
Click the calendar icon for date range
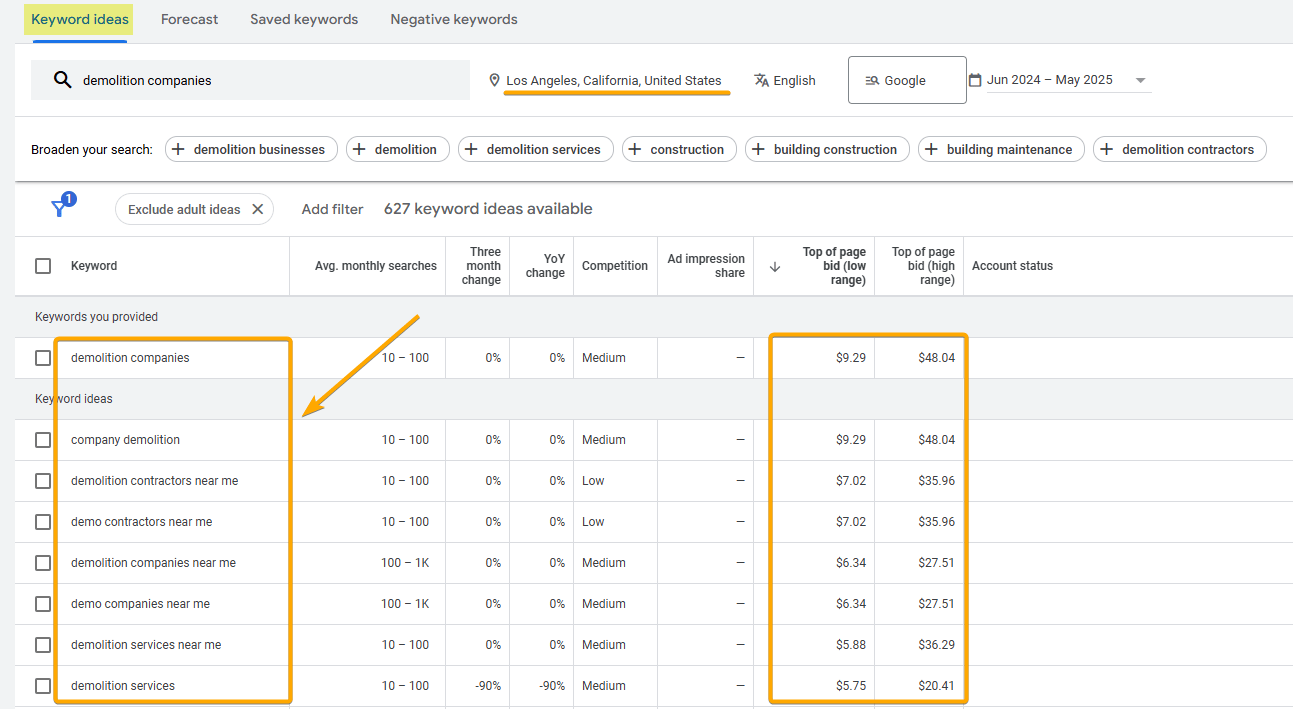click(x=975, y=79)
